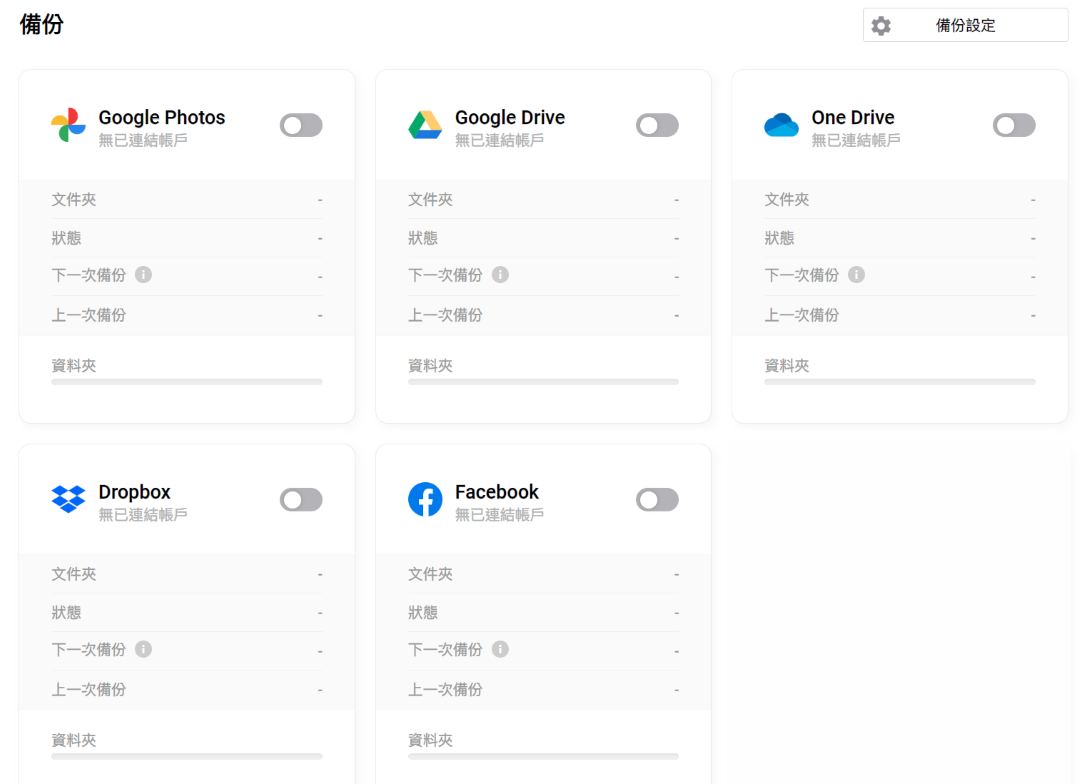The height and width of the screenshot is (784, 1080).
Task: Click the Google Drive triangle icon
Action: point(425,125)
